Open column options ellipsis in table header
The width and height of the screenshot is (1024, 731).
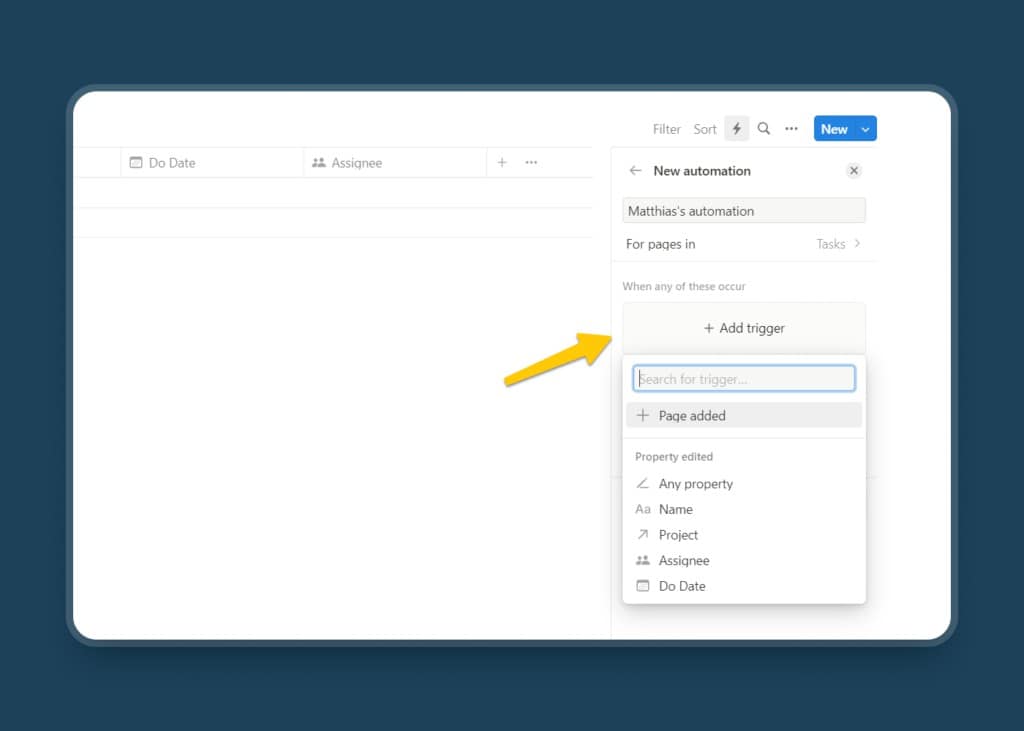point(531,162)
